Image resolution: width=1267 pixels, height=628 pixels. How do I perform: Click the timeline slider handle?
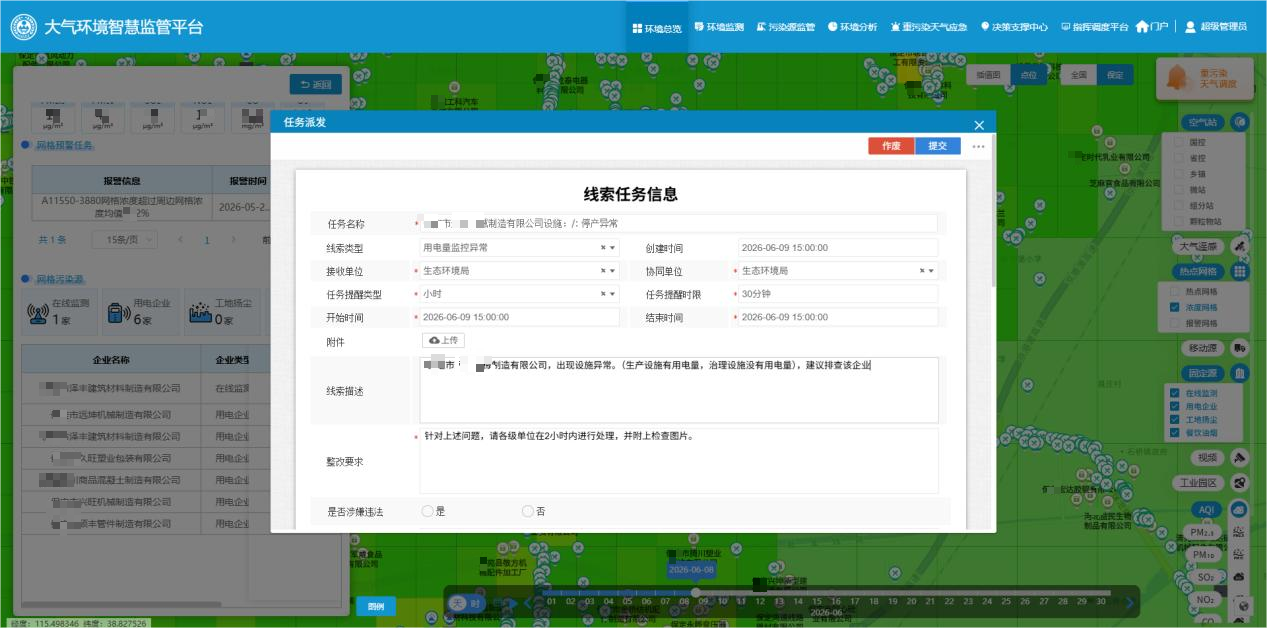[696, 592]
